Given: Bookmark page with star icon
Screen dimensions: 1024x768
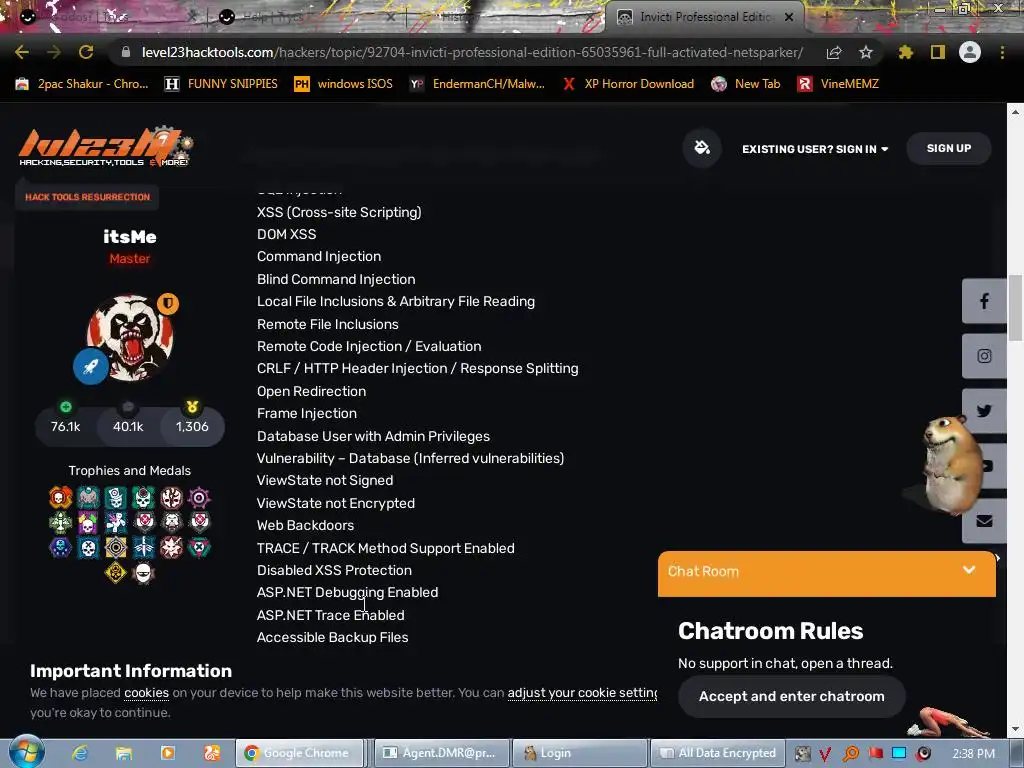Looking at the screenshot, I should pyautogui.click(x=866, y=52).
